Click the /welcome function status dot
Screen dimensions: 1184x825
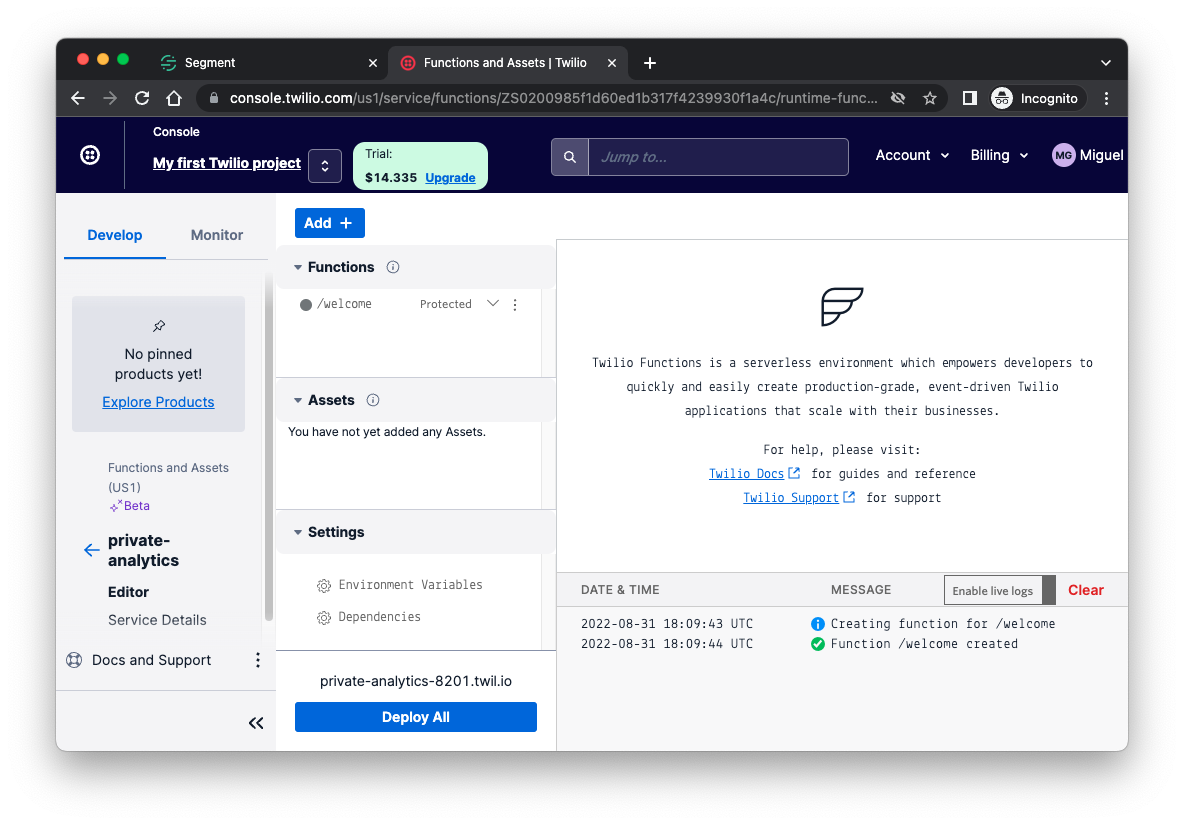[306, 305]
